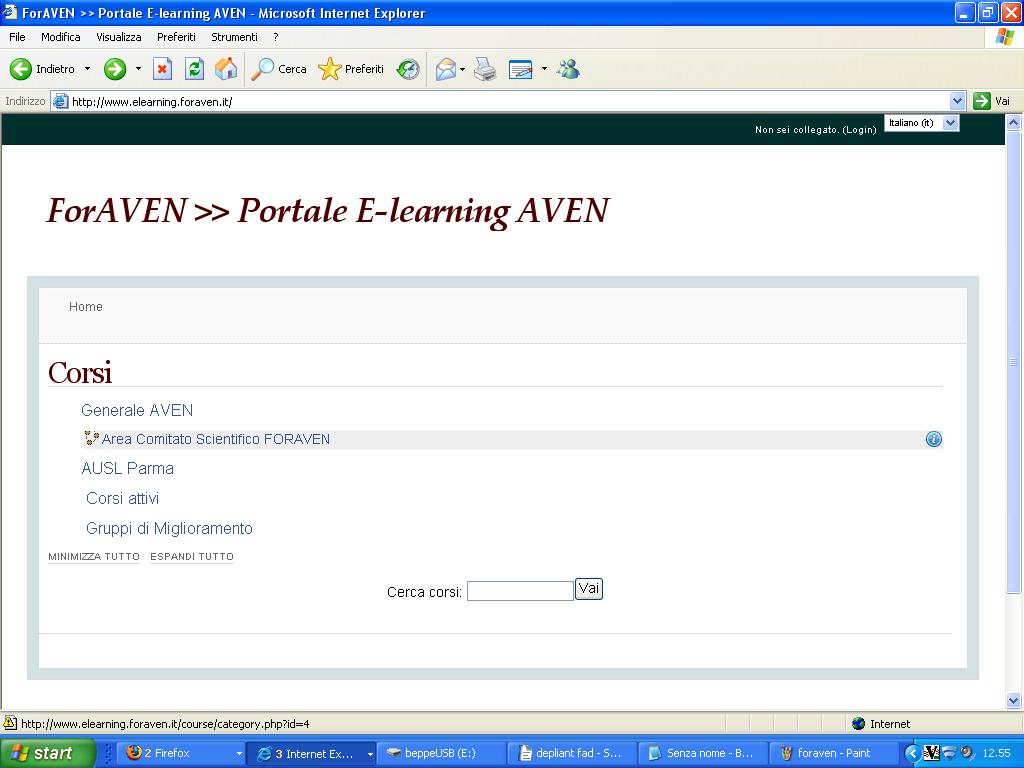Switch to Senza nome taskbar window

pos(703,754)
